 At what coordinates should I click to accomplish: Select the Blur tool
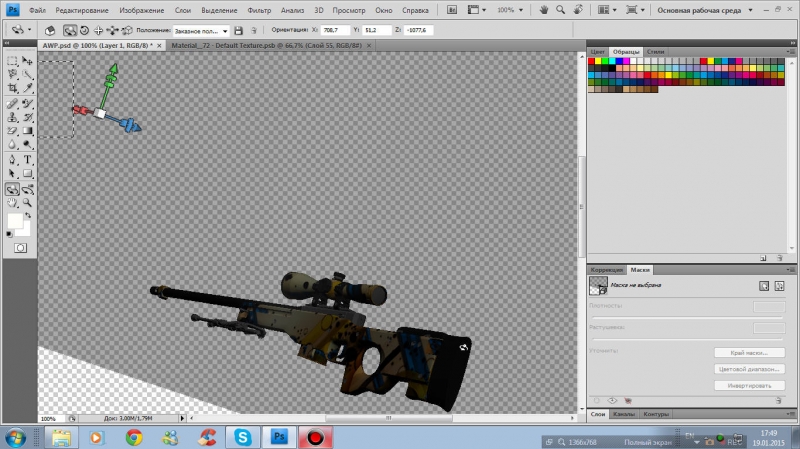(x=12, y=144)
